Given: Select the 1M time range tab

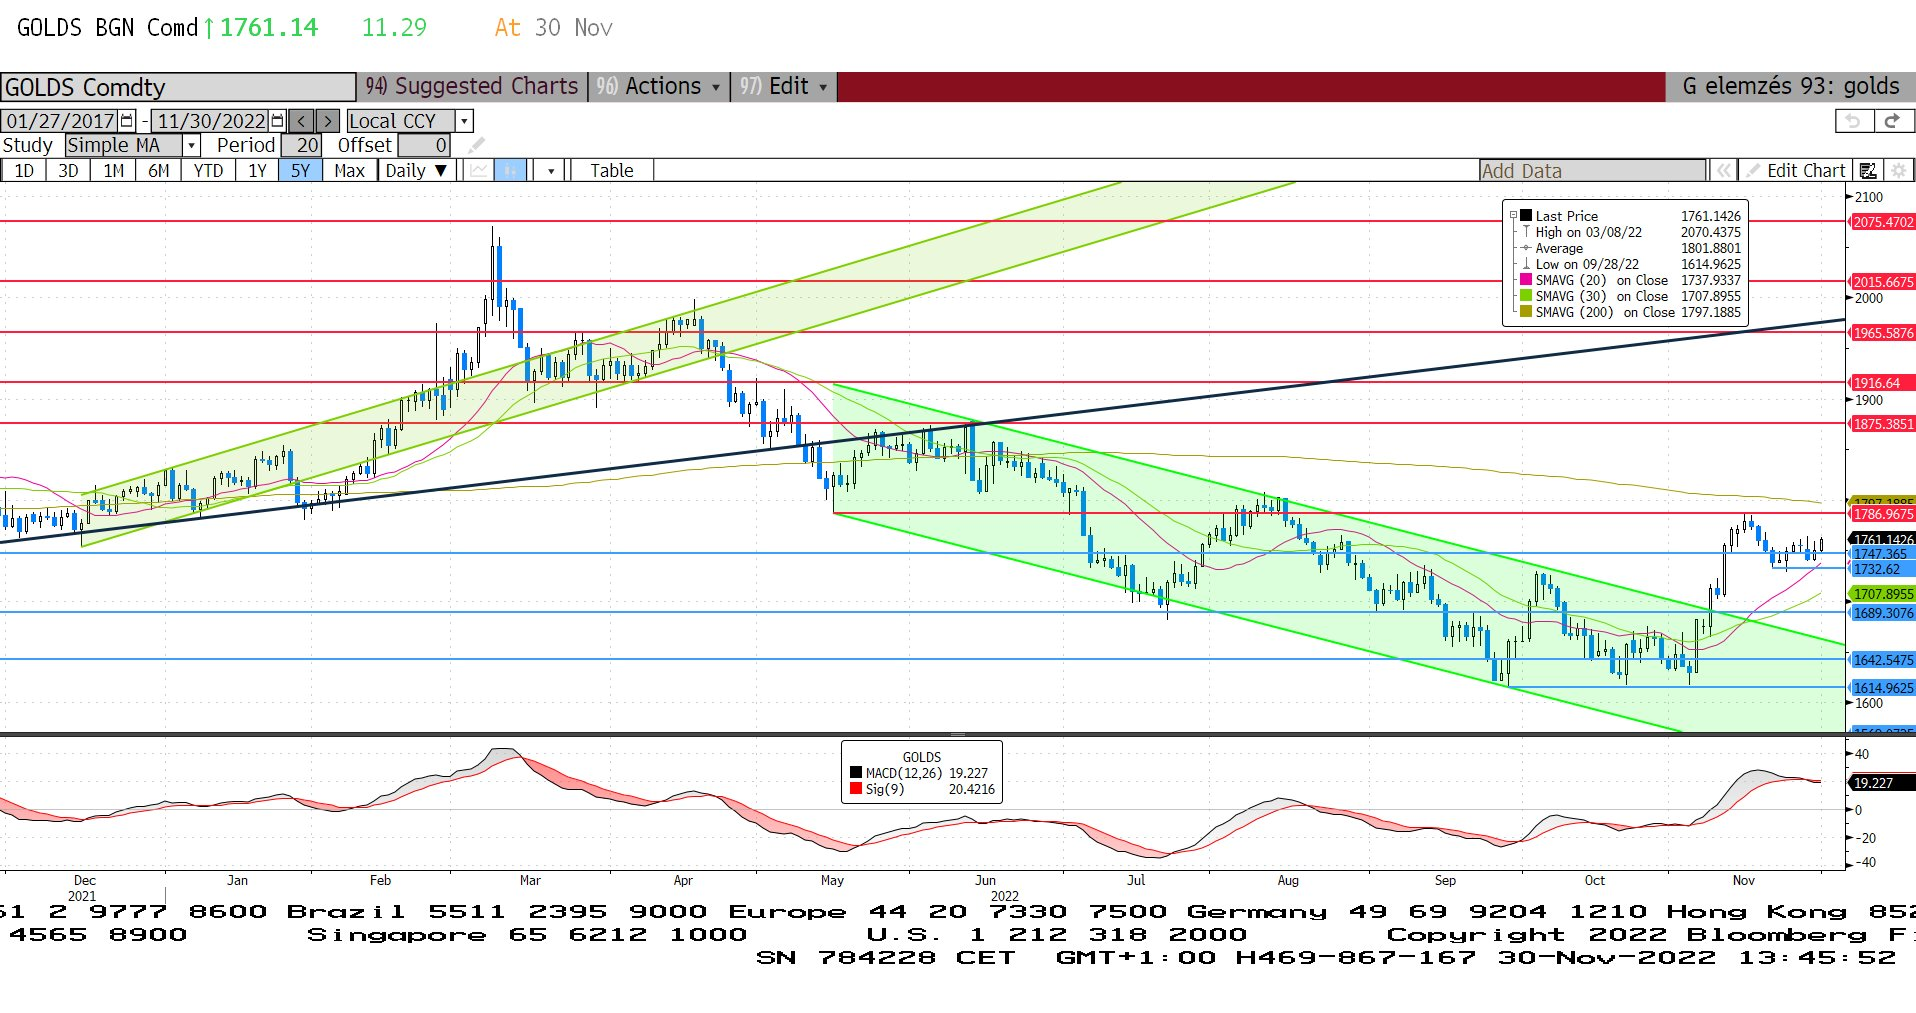Looking at the screenshot, I should pos(113,171).
